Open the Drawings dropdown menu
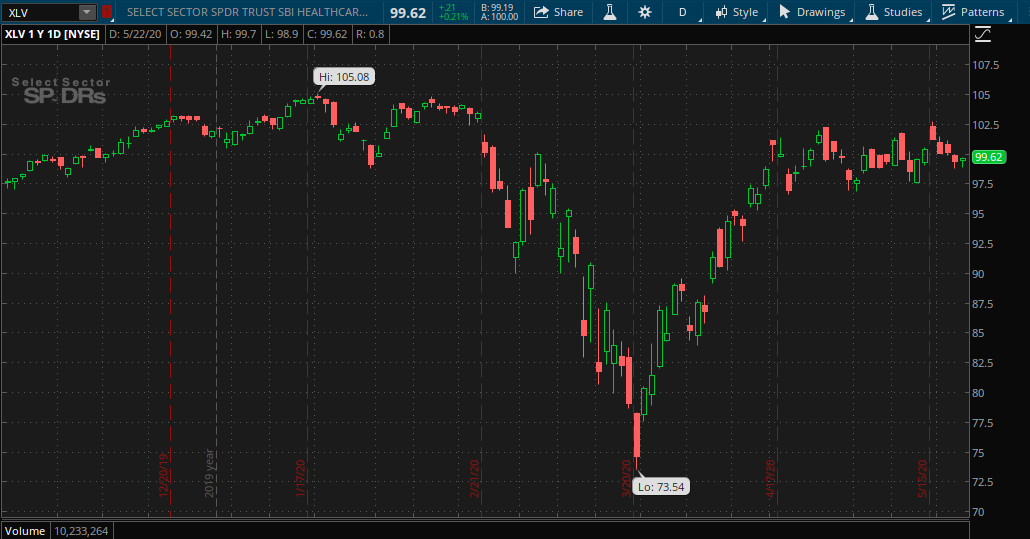Screen dimensions: 1030x539 click(813, 12)
